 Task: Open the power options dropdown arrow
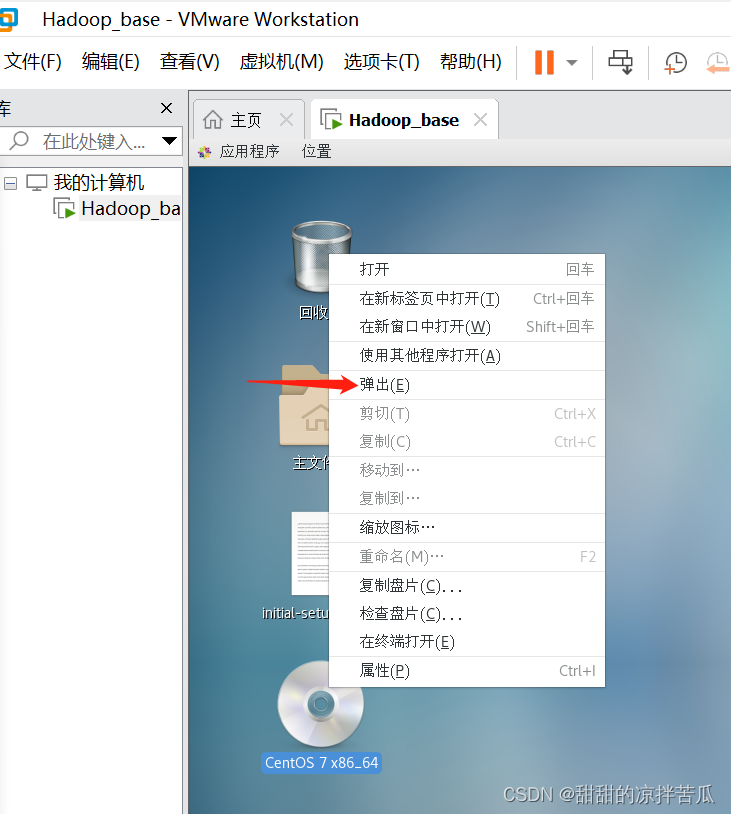pos(572,63)
